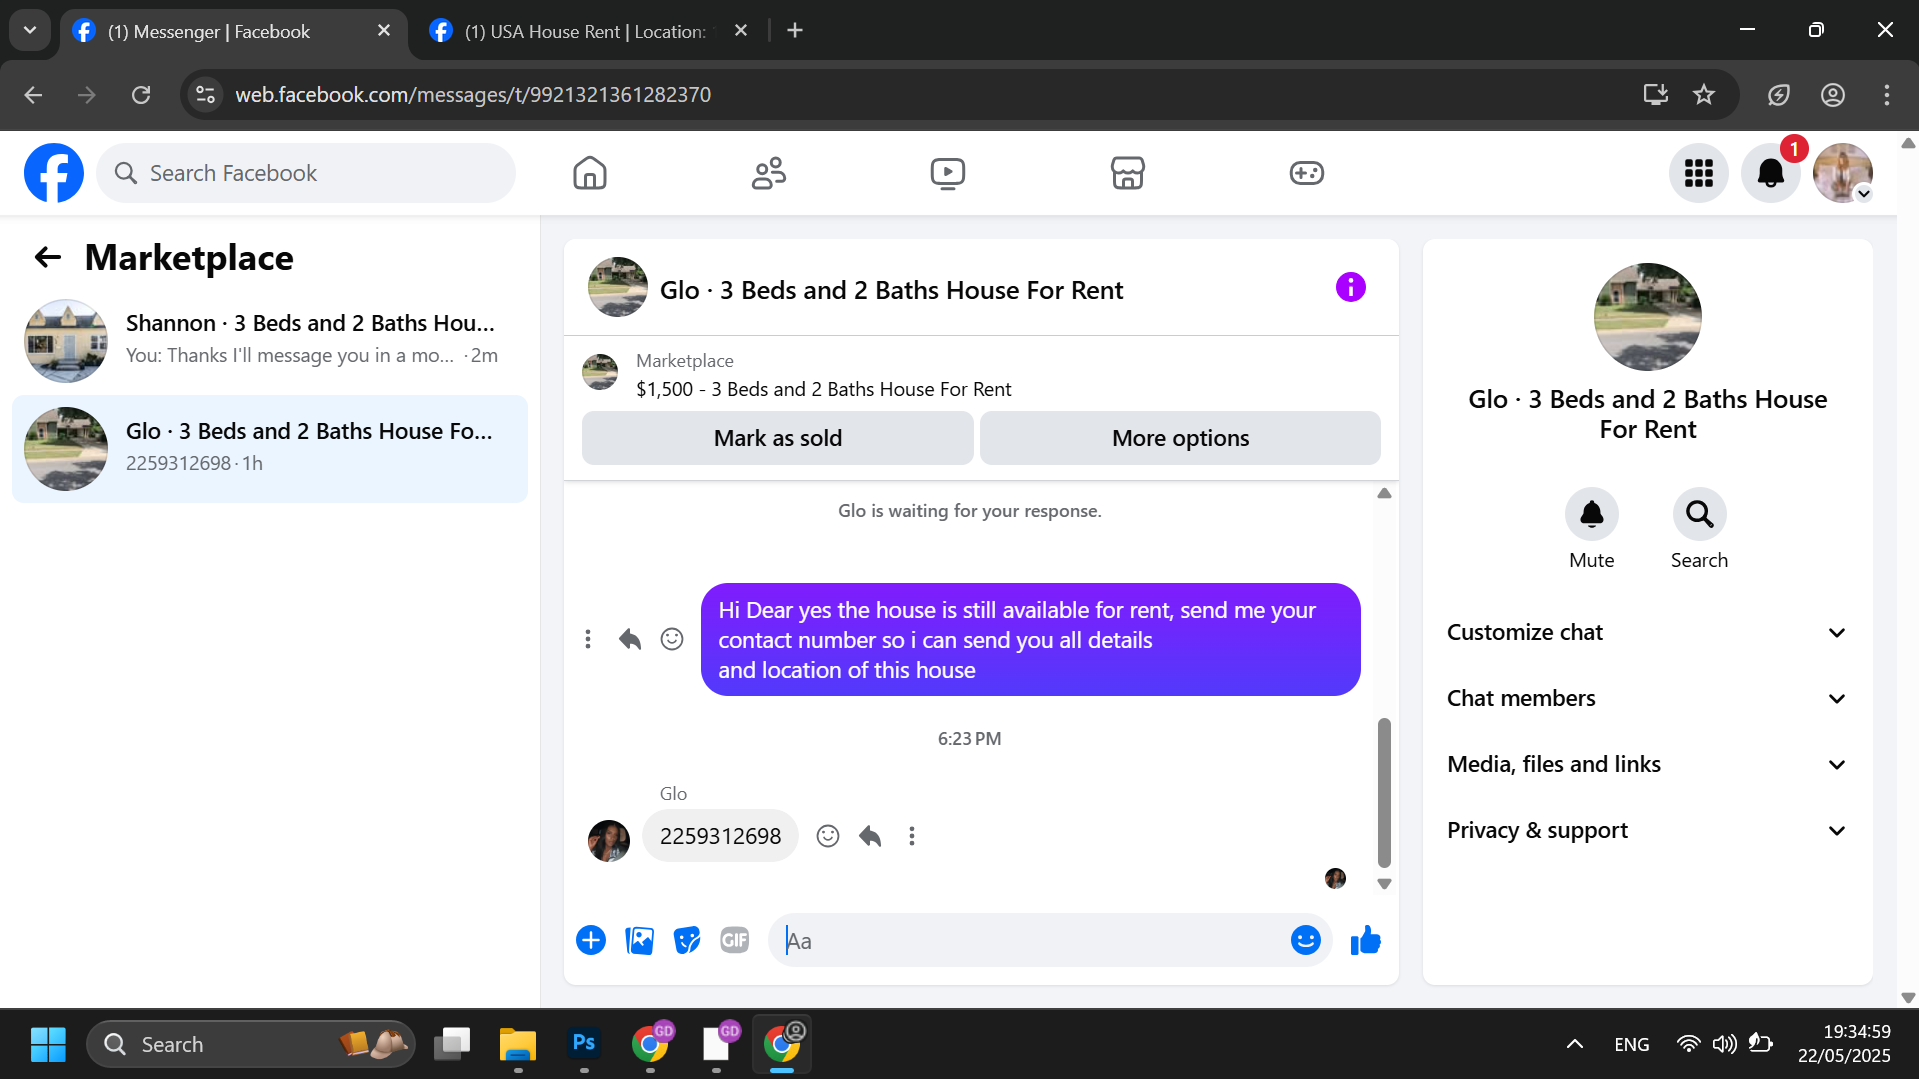The width and height of the screenshot is (1919, 1079).
Task: Reply to the purple sent message
Action: (630, 639)
